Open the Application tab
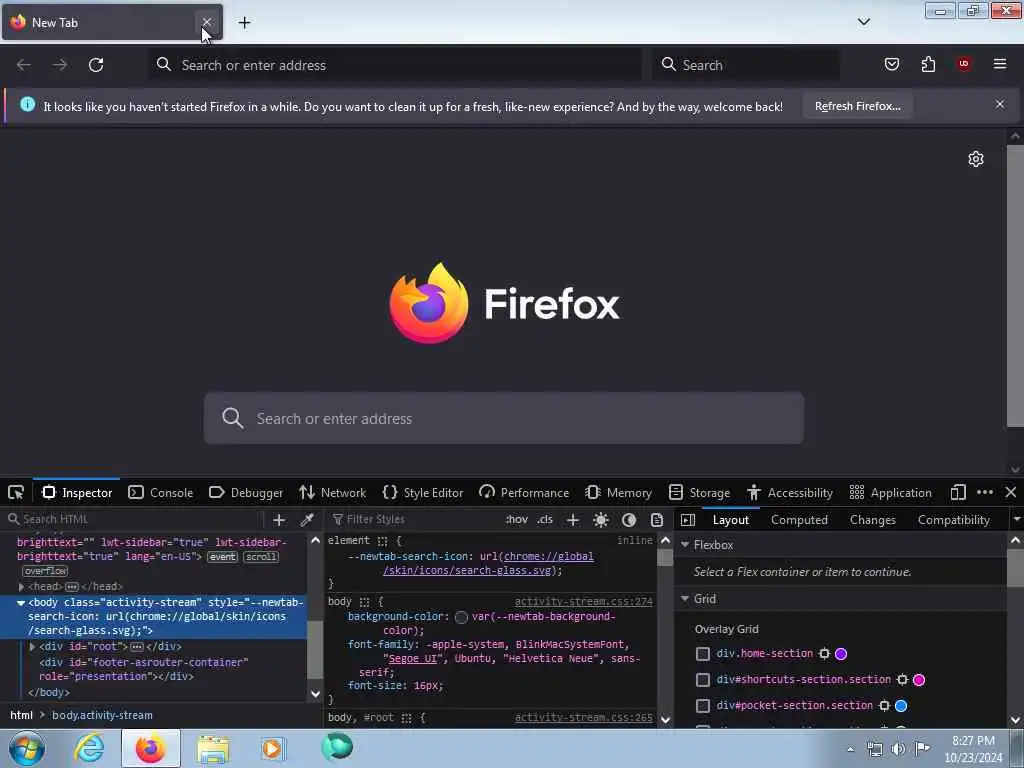Viewport: 1024px width, 768px height. coord(890,492)
